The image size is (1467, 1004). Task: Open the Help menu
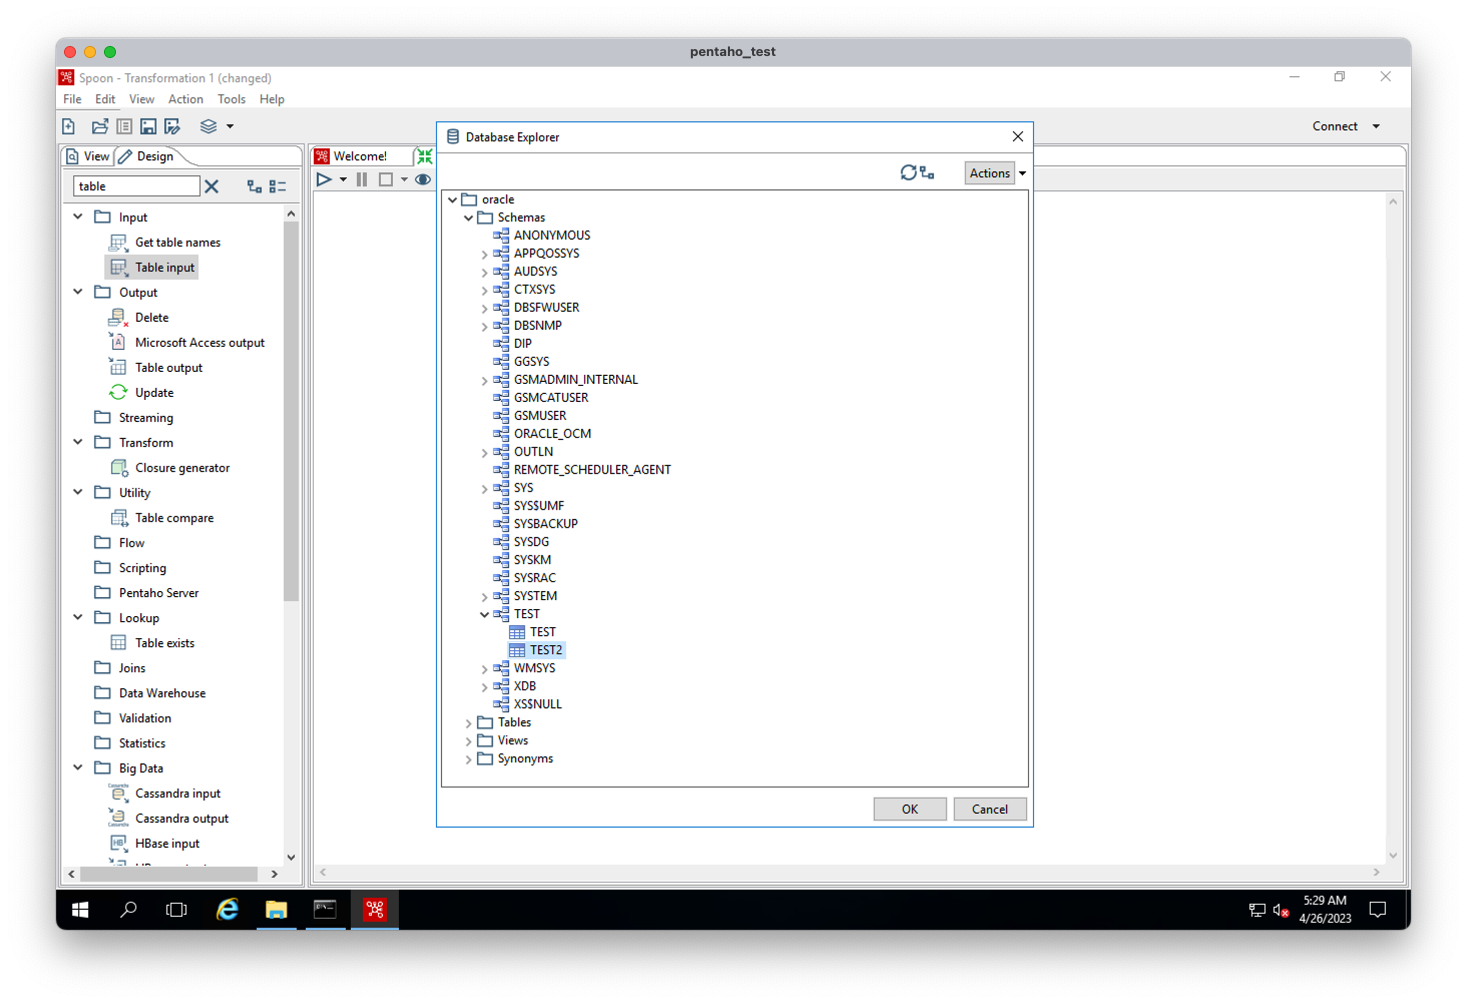pyautogui.click(x=272, y=99)
